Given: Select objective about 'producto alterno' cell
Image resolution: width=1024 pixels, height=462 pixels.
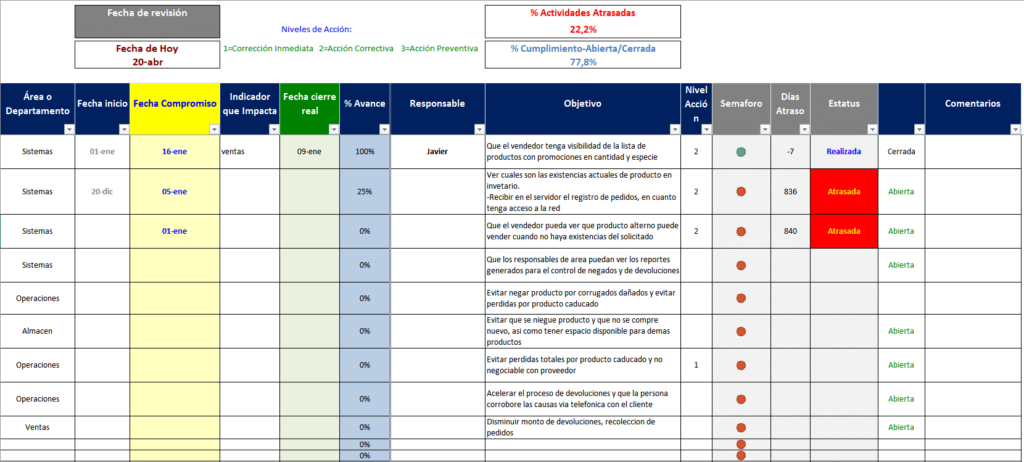Looking at the screenshot, I should coord(583,231).
